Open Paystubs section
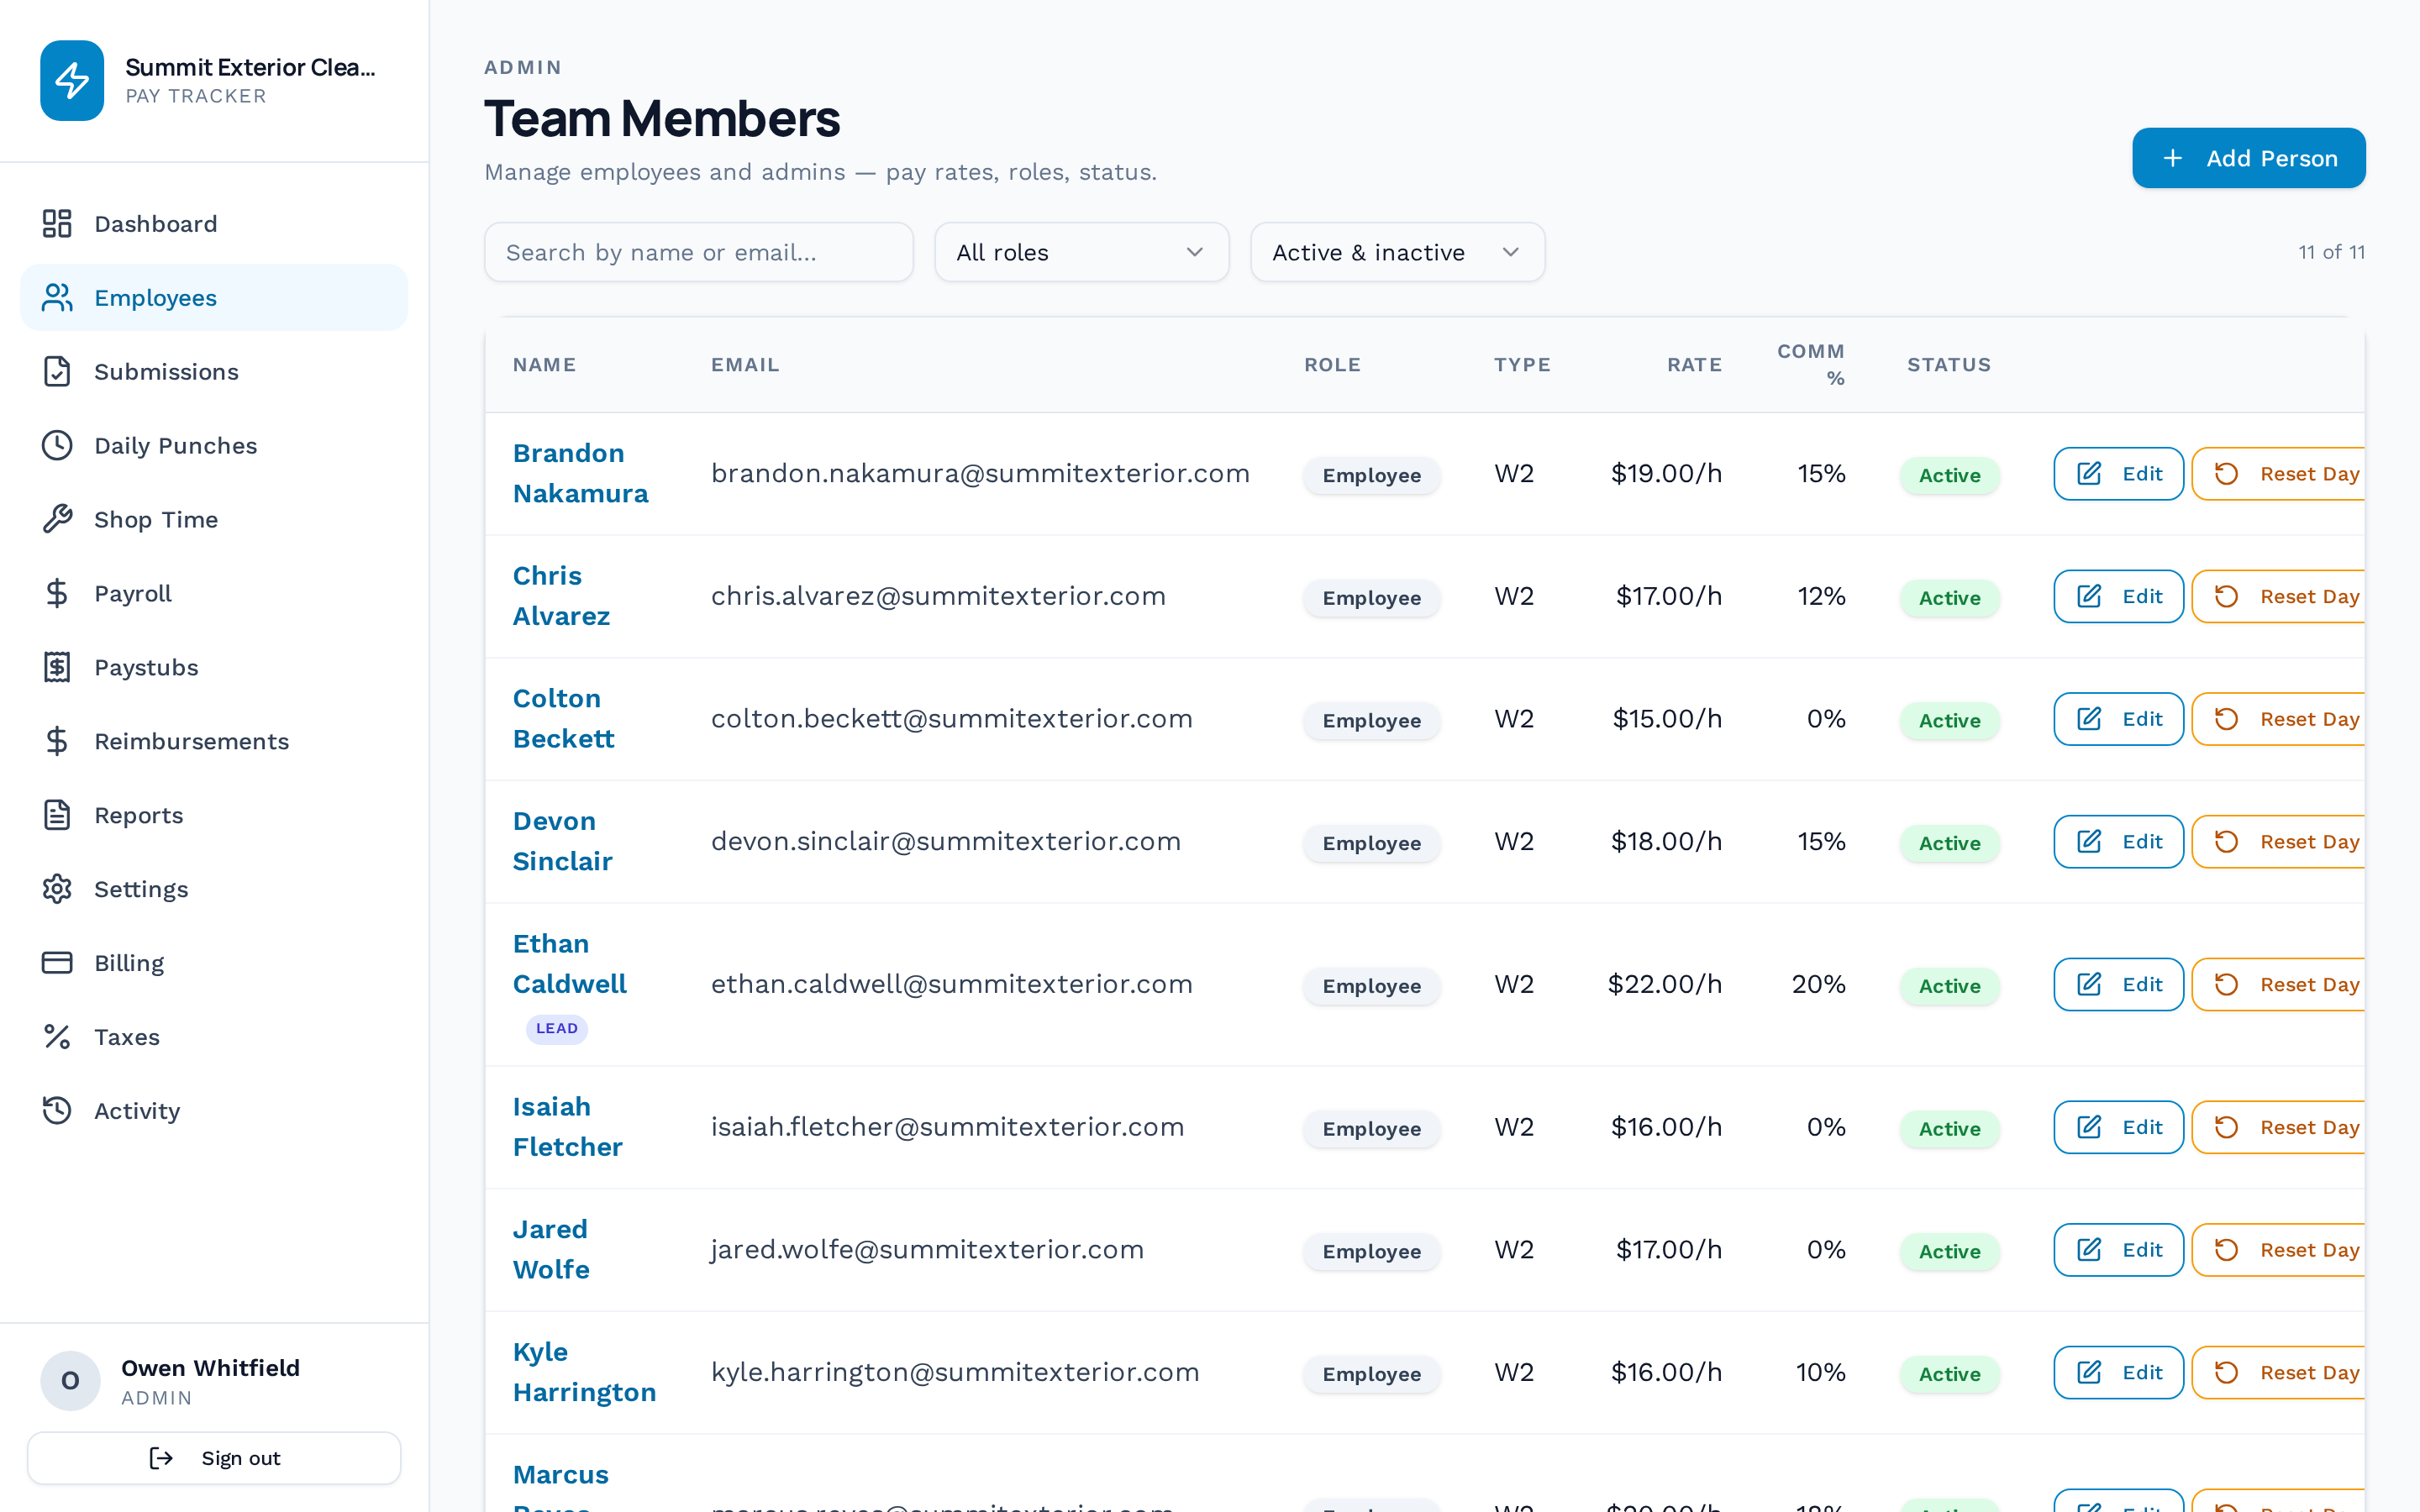2420x1512 pixels. click(x=214, y=667)
